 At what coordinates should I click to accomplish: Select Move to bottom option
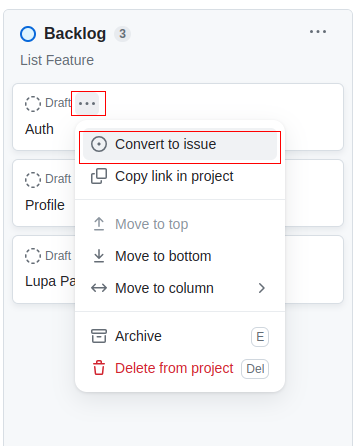pyautogui.click(x=180, y=256)
